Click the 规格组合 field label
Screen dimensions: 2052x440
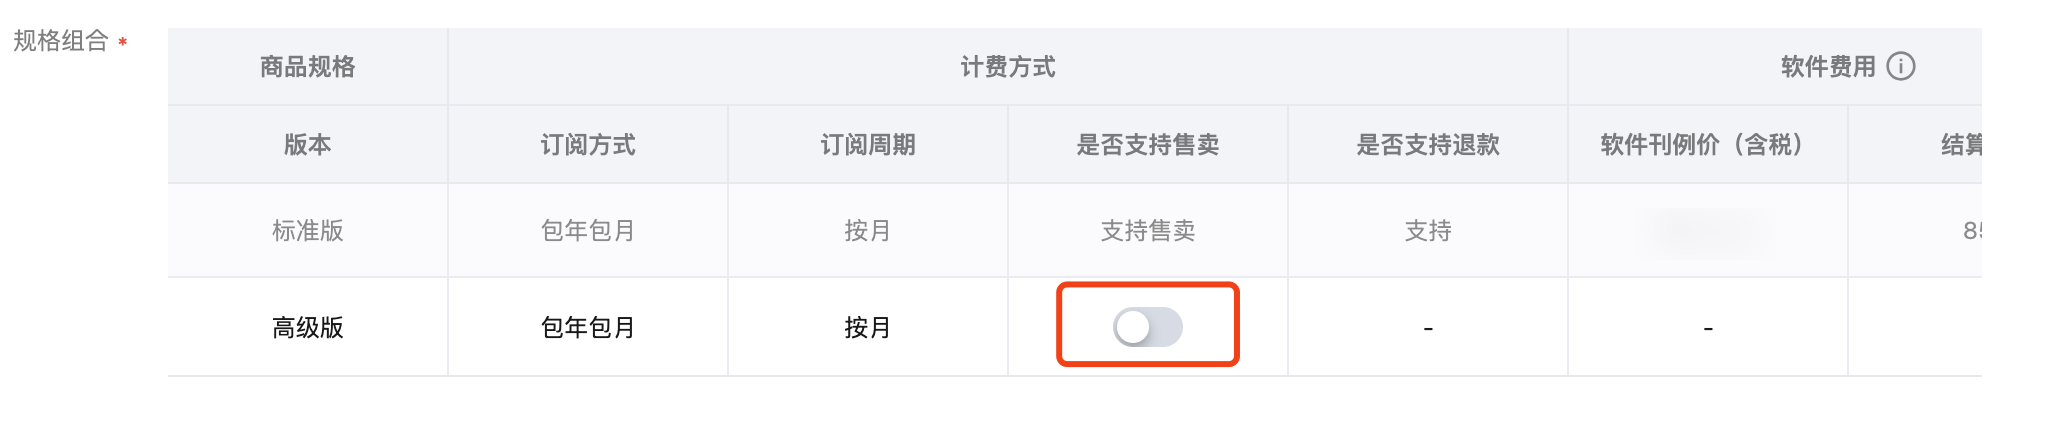click(60, 41)
